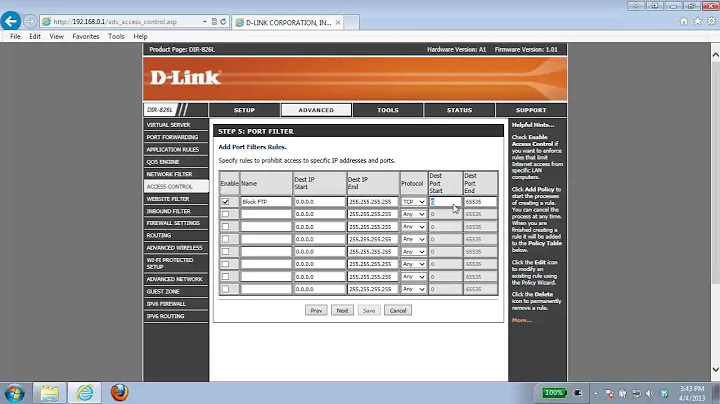Open Firewall Settings in sidebar
The width and height of the screenshot is (720, 404).
point(175,223)
